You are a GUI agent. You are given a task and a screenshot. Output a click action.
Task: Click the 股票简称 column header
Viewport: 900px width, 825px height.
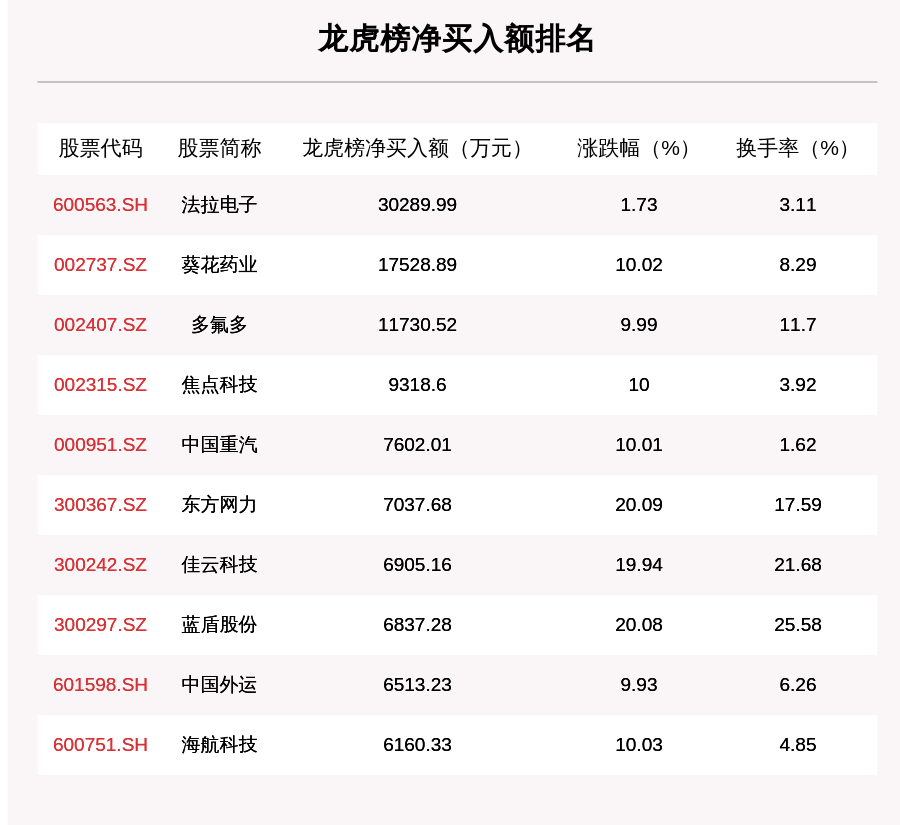tap(219, 148)
